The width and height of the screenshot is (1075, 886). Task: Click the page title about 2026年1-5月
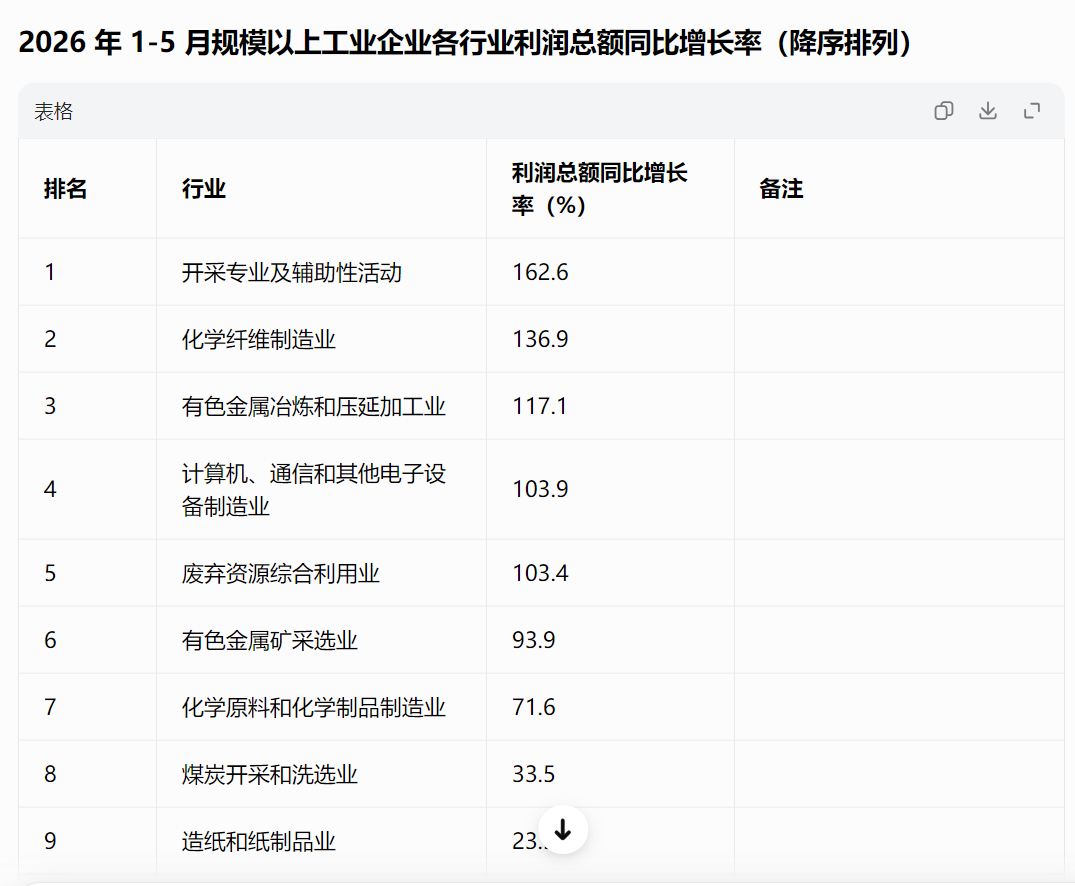coord(466,43)
